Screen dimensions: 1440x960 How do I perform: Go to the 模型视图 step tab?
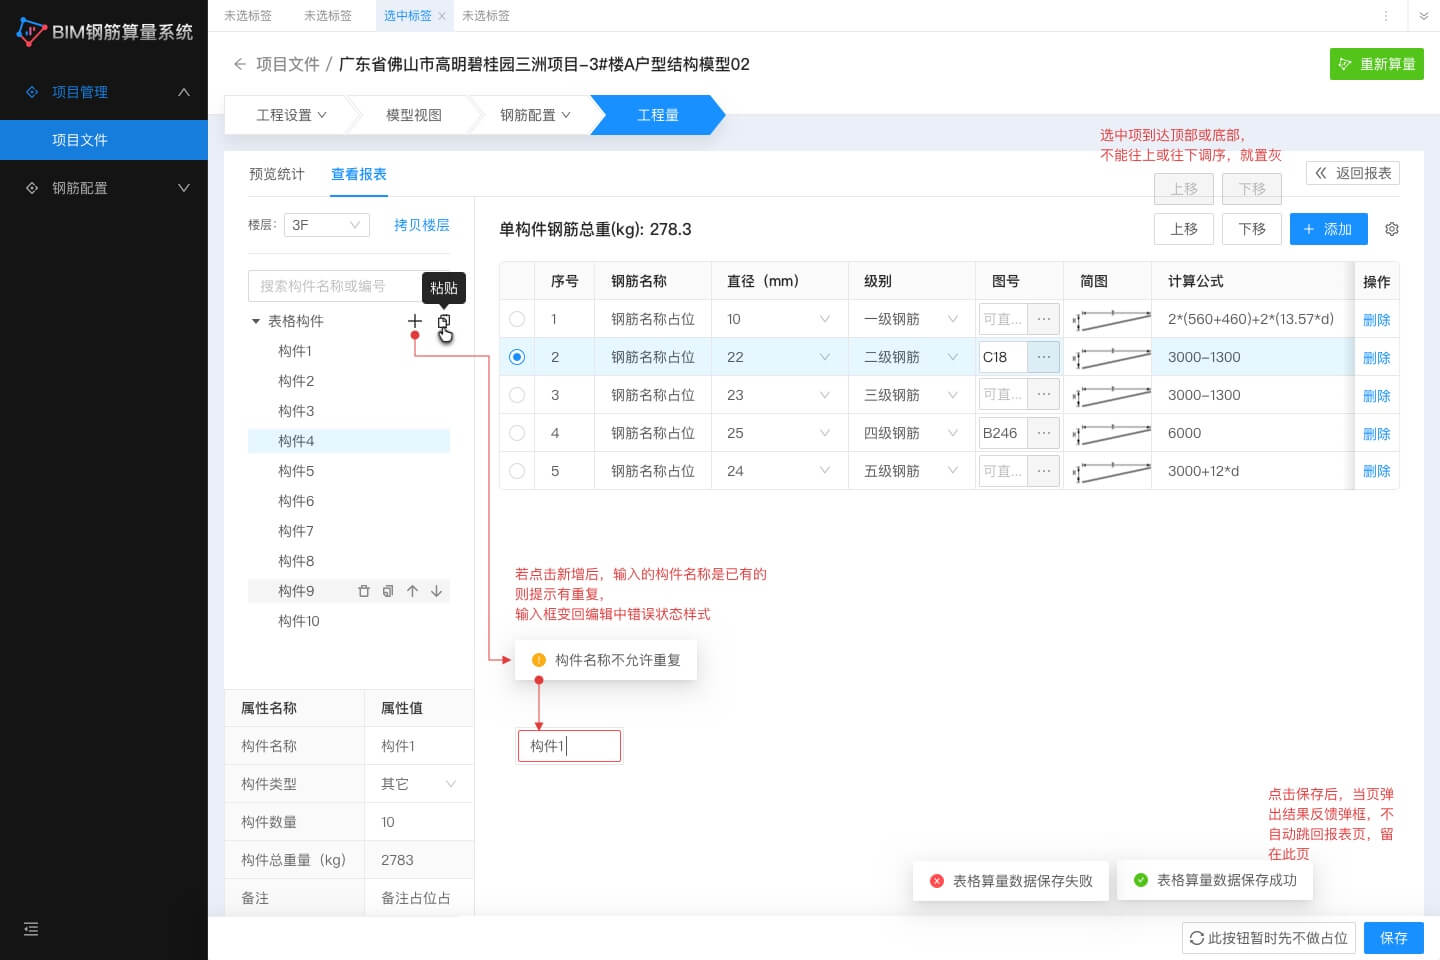click(x=413, y=115)
